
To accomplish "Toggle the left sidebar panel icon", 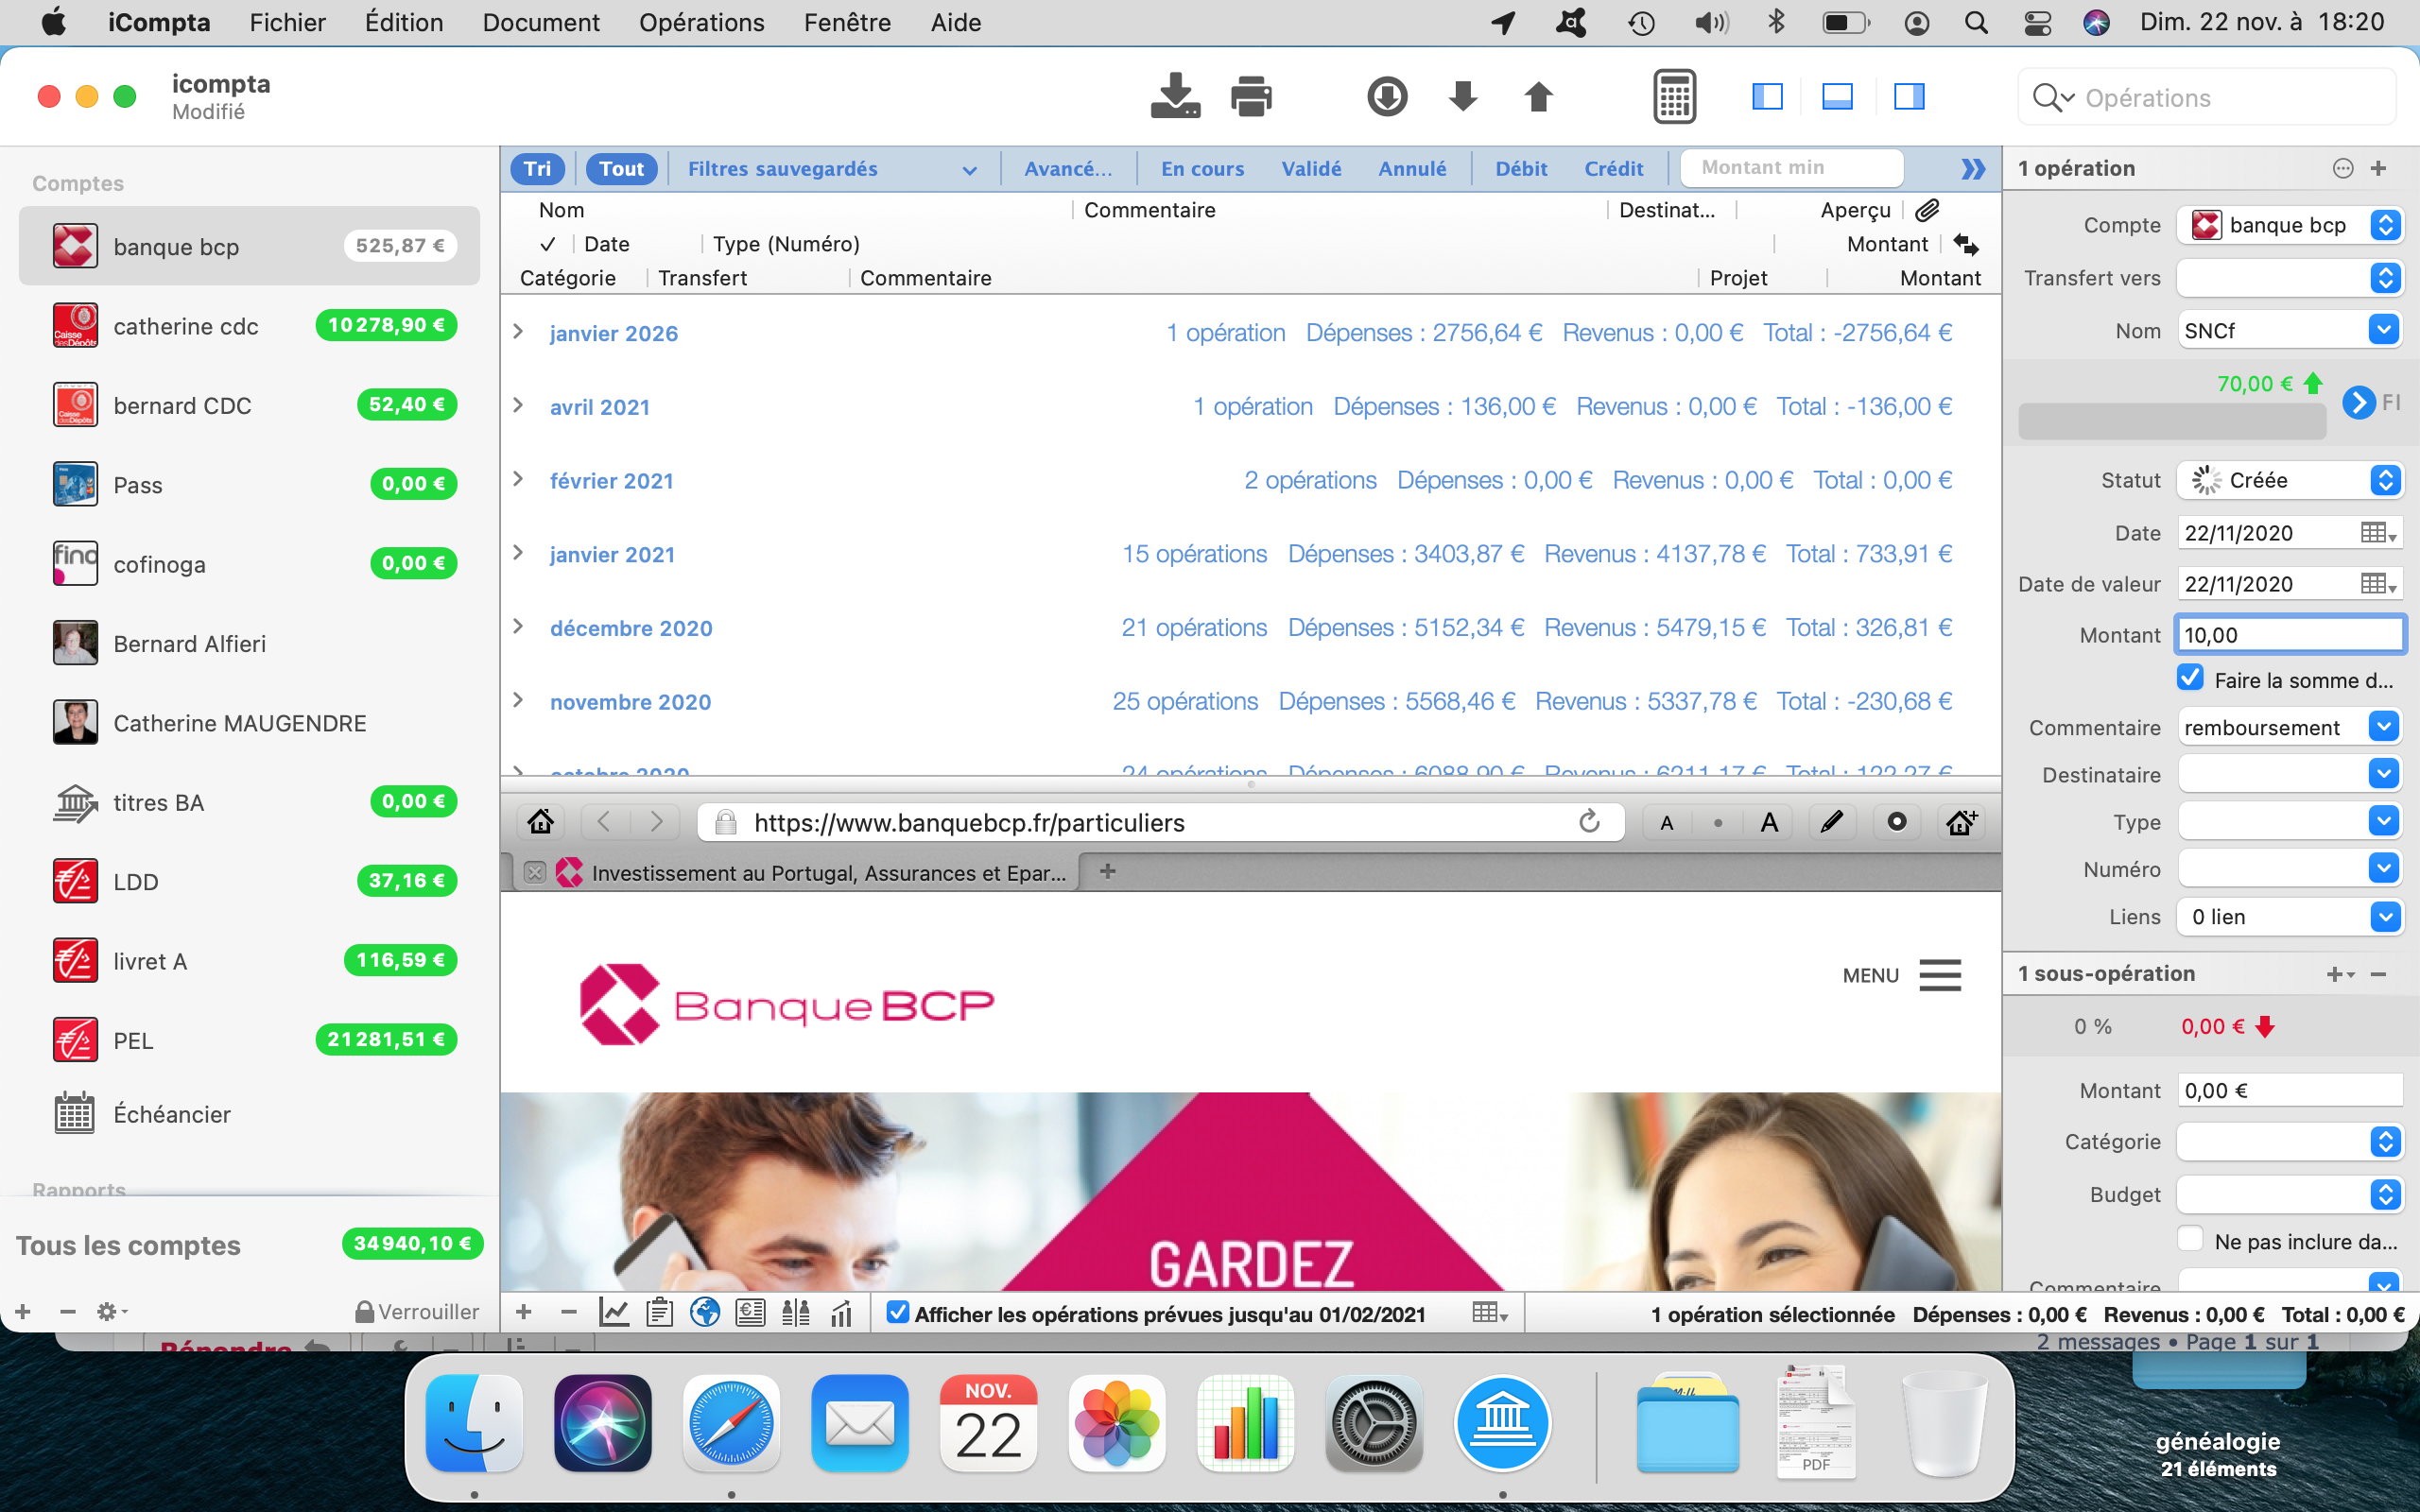I will (x=1767, y=96).
